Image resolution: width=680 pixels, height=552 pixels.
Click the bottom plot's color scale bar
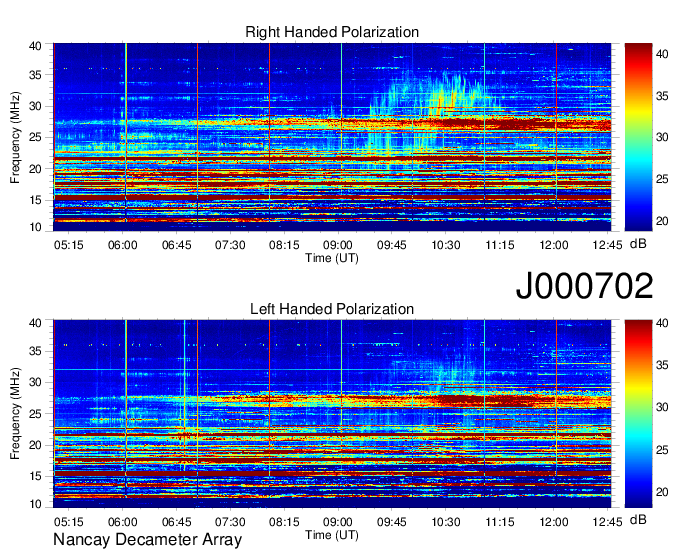(x=639, y=414)
